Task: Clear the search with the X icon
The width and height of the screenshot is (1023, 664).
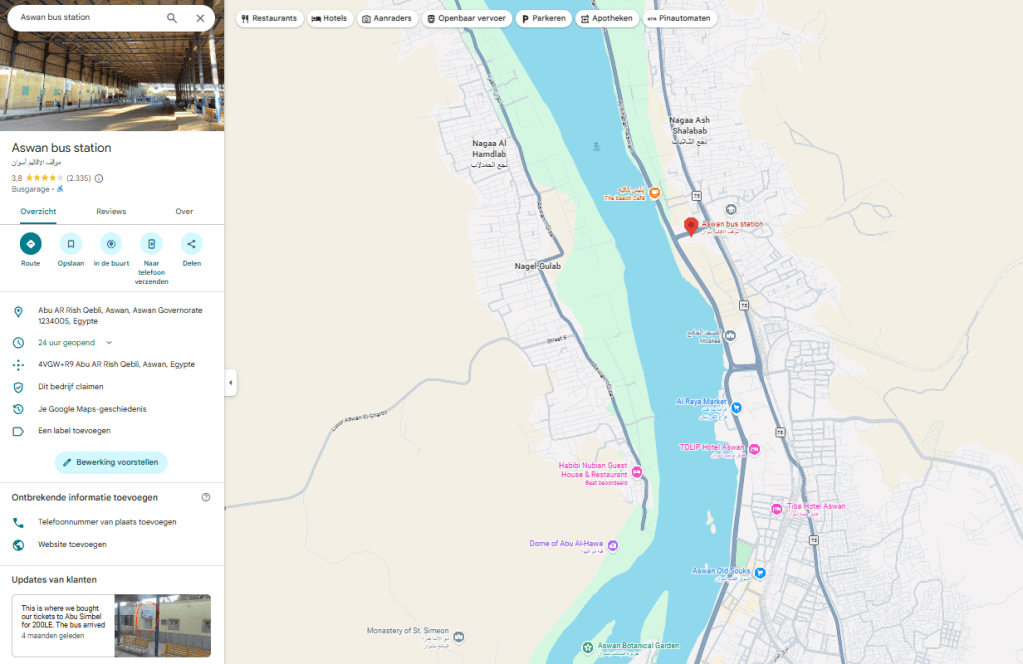Action: (200, 18)
